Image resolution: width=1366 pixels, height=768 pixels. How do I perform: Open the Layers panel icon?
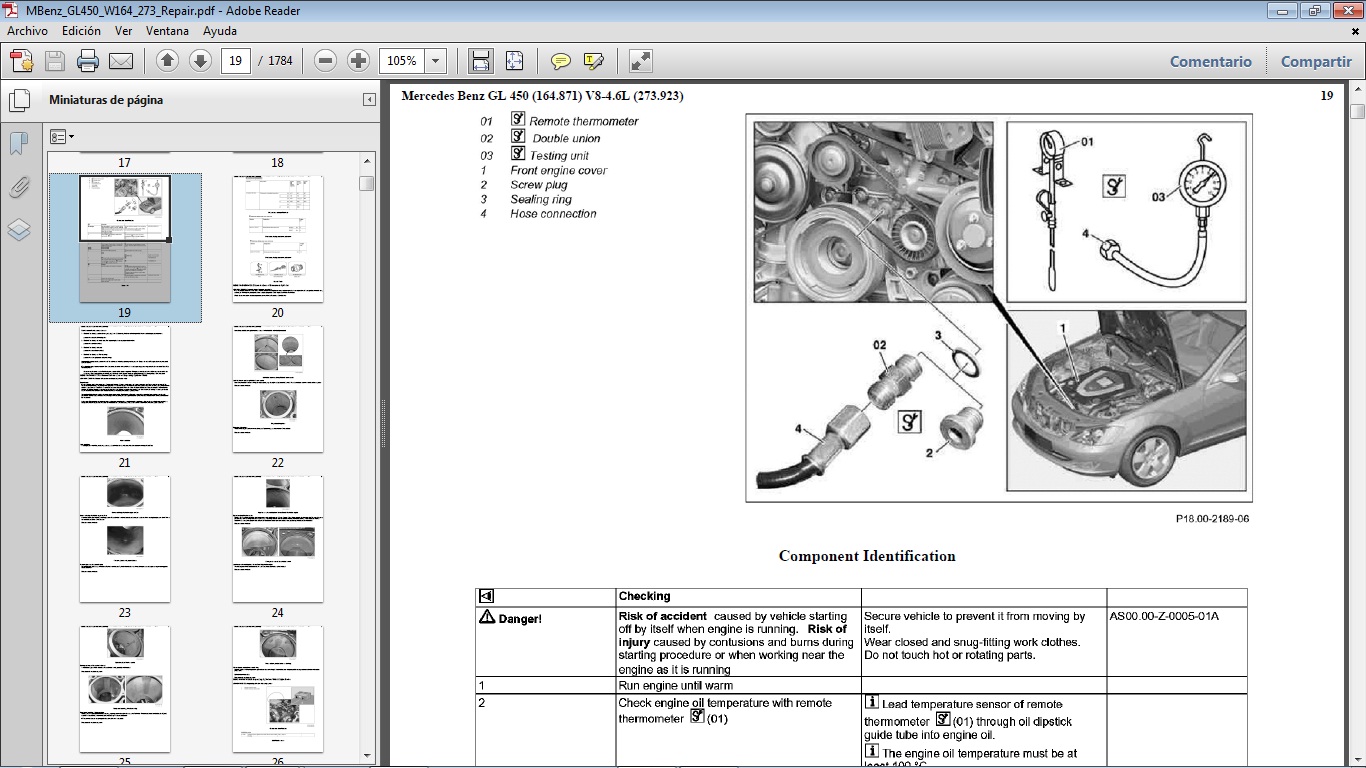[x=17, y=230]
